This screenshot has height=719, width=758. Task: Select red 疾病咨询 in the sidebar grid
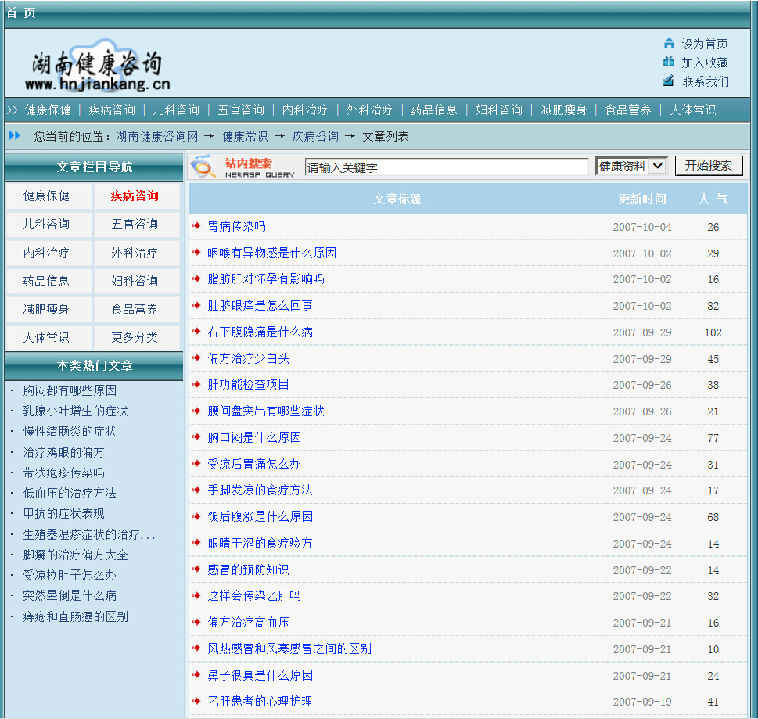[x=134, y=196]
